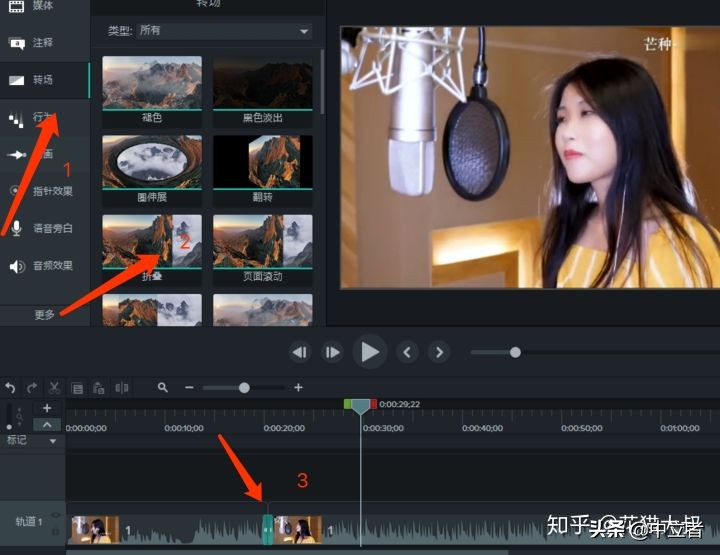Jump to previous clip arrow

click(407, 353)
